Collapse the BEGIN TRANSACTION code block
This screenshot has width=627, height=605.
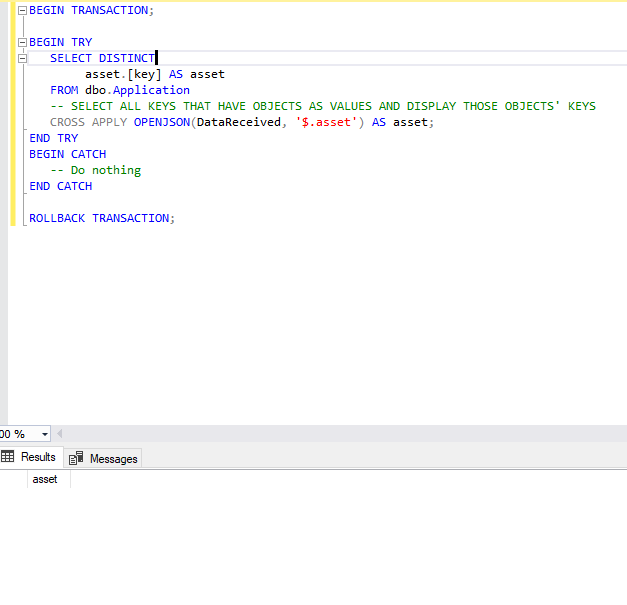click(22, 10)
